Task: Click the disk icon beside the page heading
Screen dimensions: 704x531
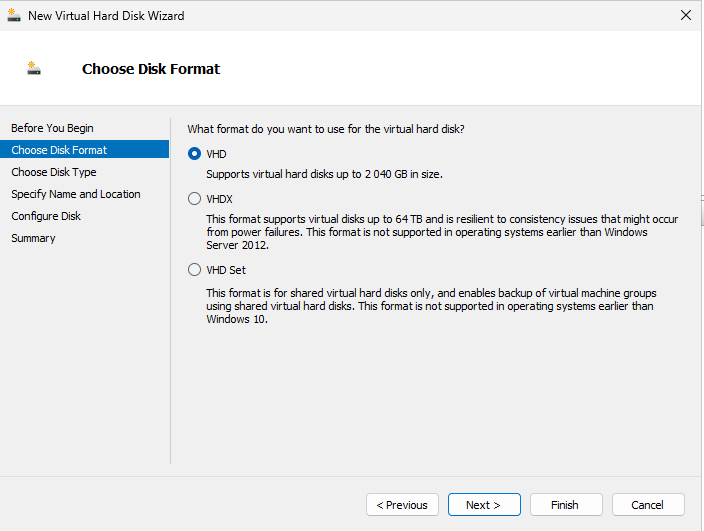Action: coord(34,69)
